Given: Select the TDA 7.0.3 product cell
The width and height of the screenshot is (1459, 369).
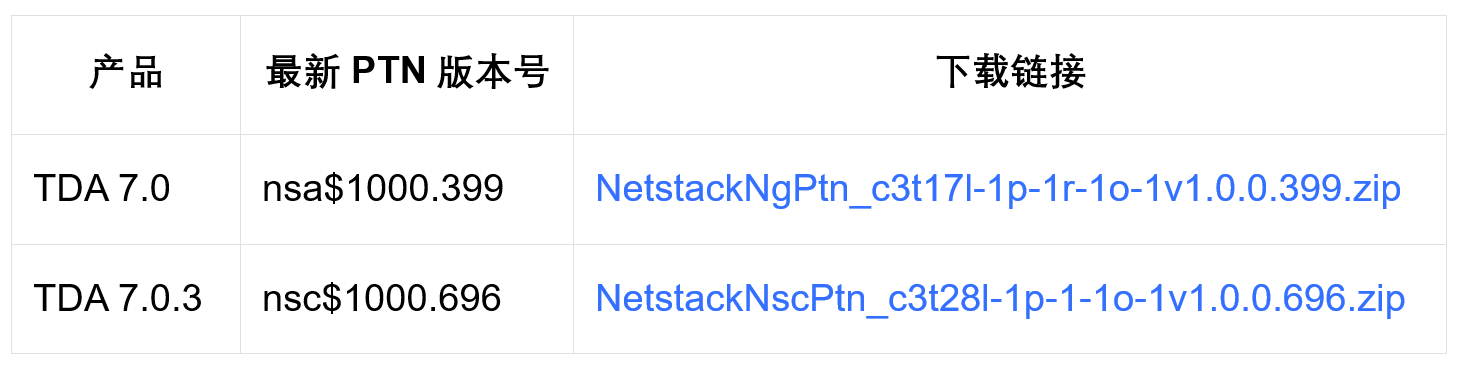Looking at the screenshot, I should point(126,298).
